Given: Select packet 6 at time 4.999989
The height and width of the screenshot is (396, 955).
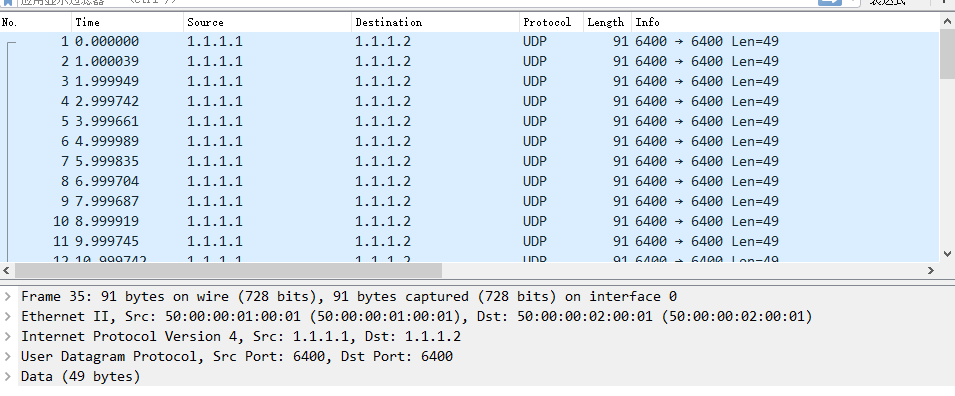Looking at the screenshot, I should pyautogui.click(x=470, y=141).
